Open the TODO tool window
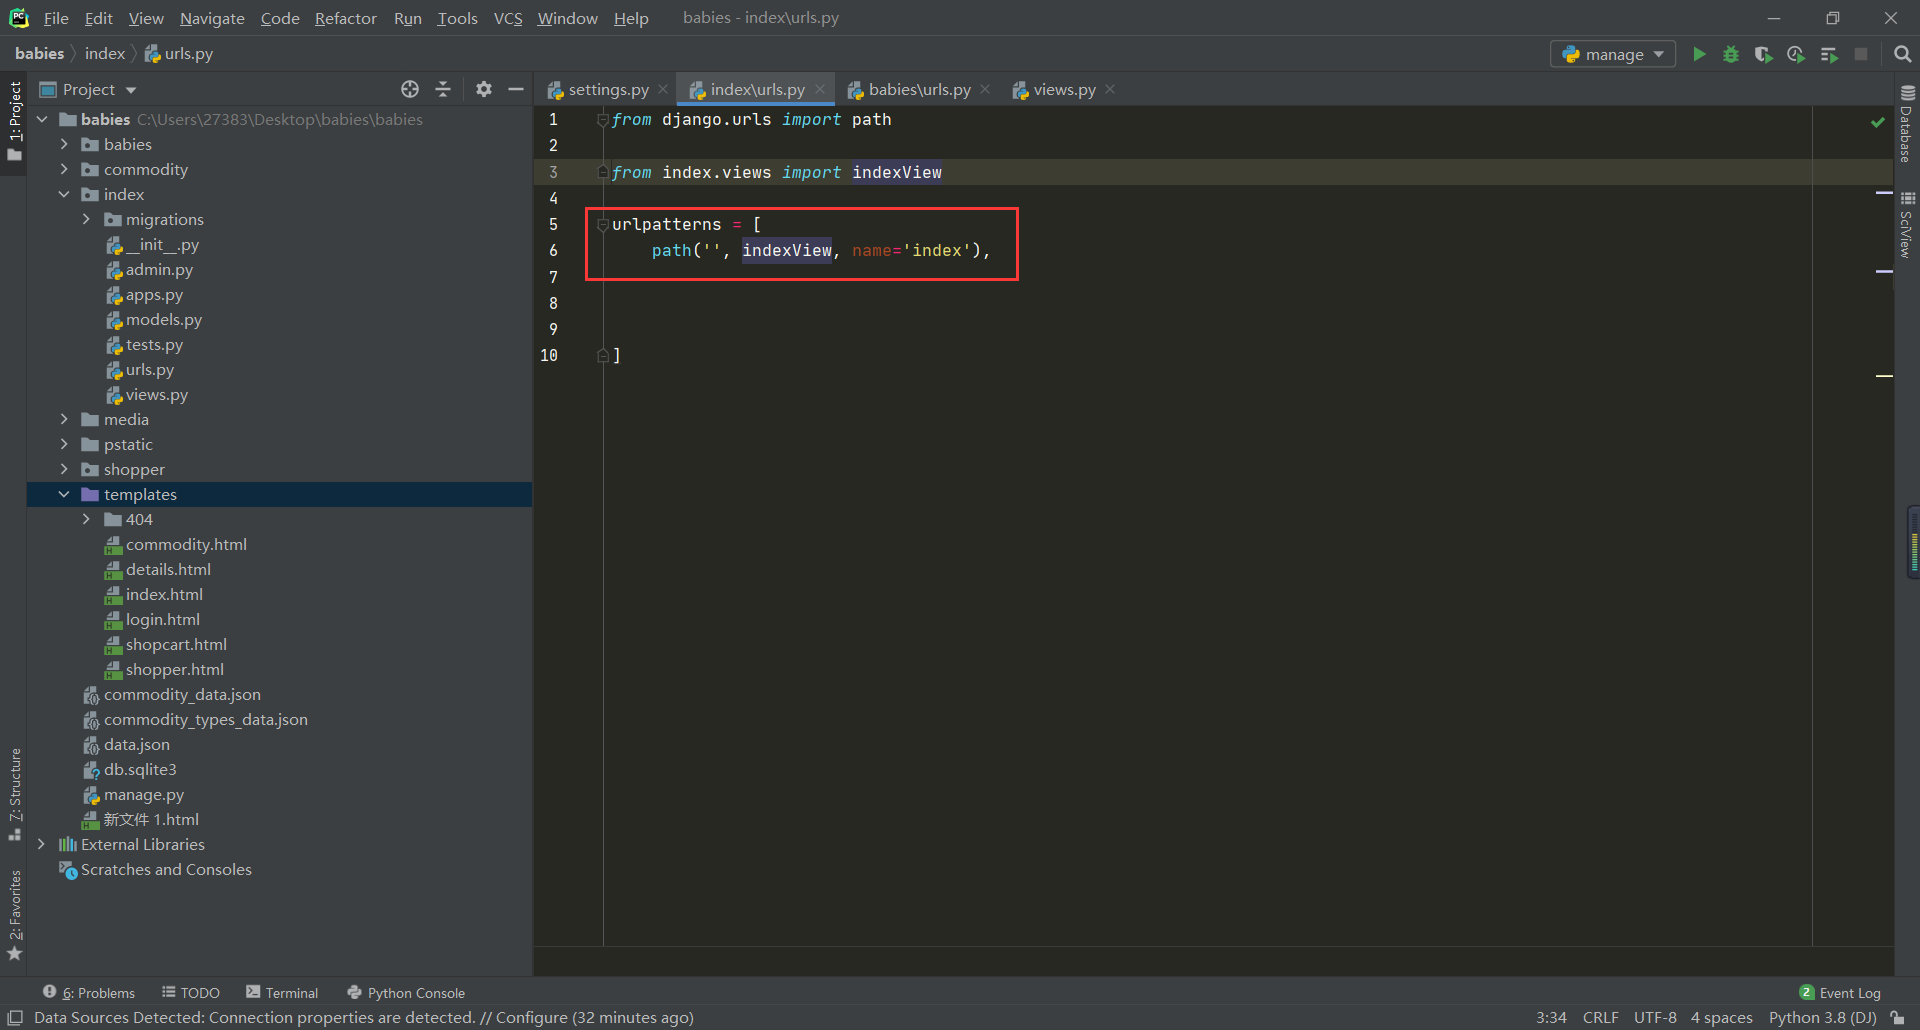Image resolution: width=1920 pixels, height=1030 pixels. pyautogui.click(x=191, y=993)
